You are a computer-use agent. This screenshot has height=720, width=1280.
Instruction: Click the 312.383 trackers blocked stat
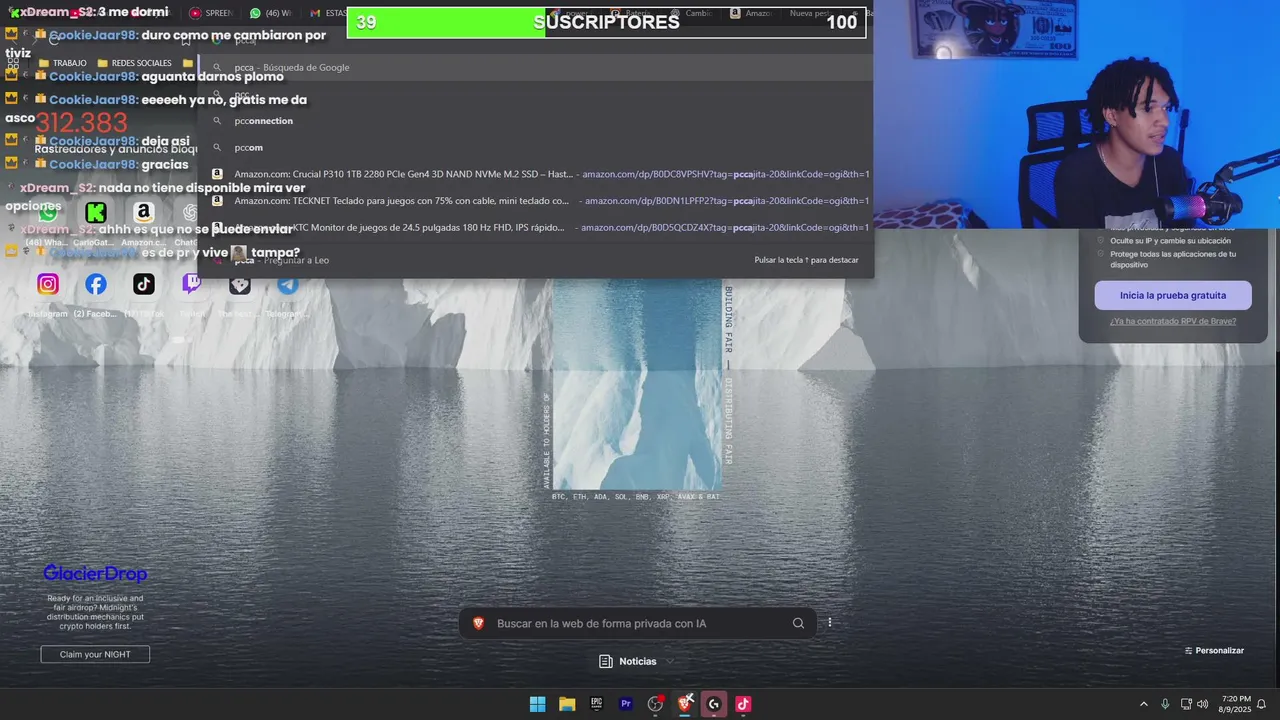(x=82, y=122)
